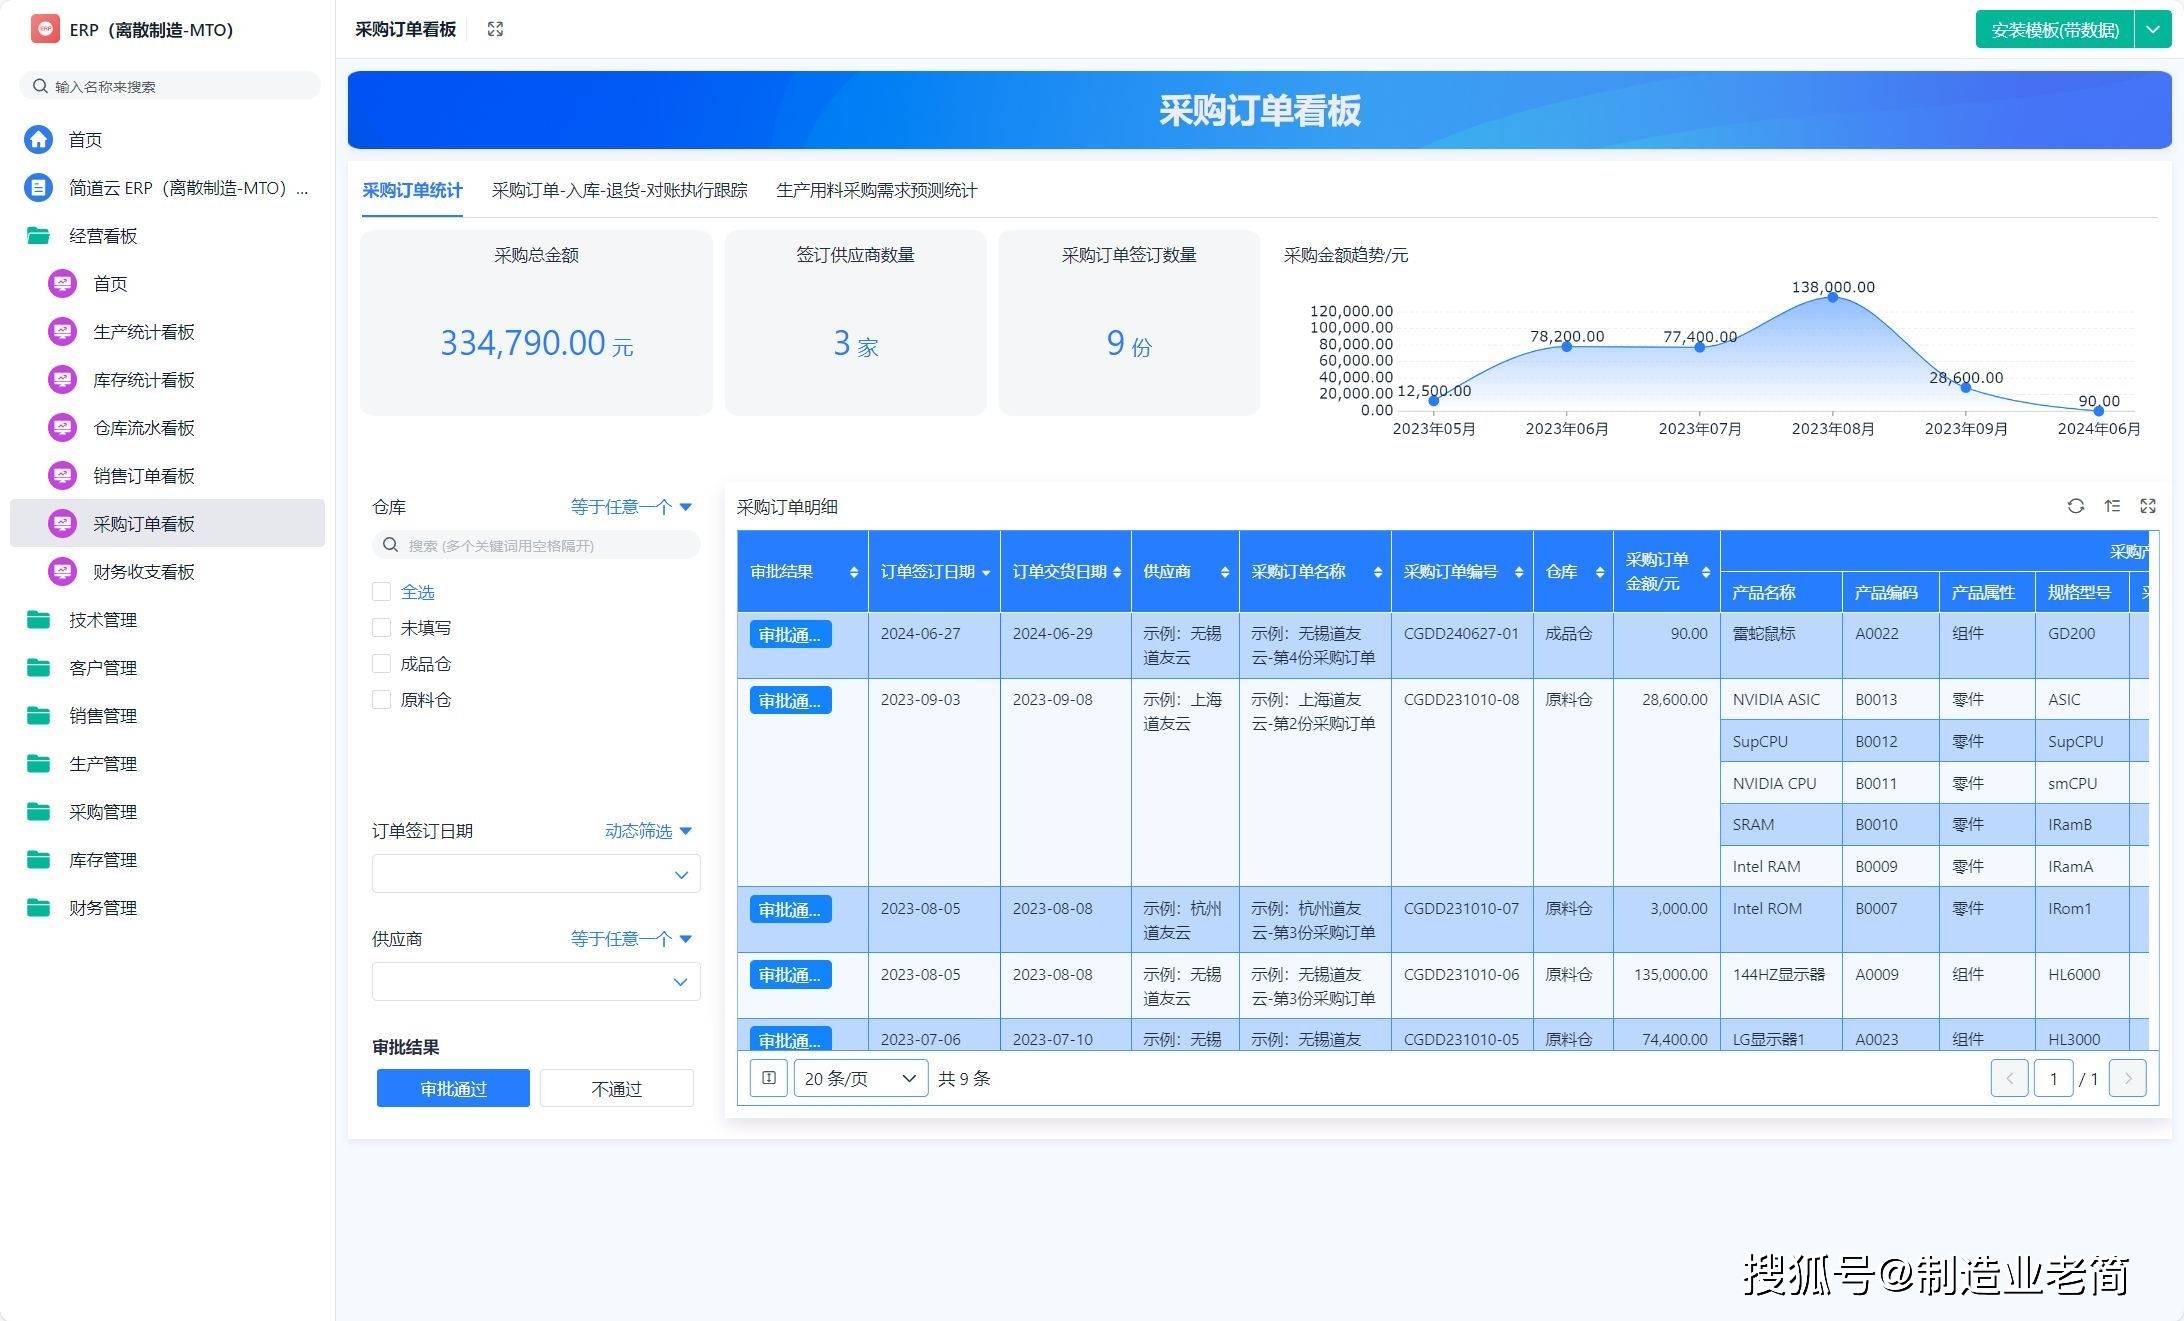
Task: Click 审批通... tag in 2024-06-27 row
Action: coord(790,634)
